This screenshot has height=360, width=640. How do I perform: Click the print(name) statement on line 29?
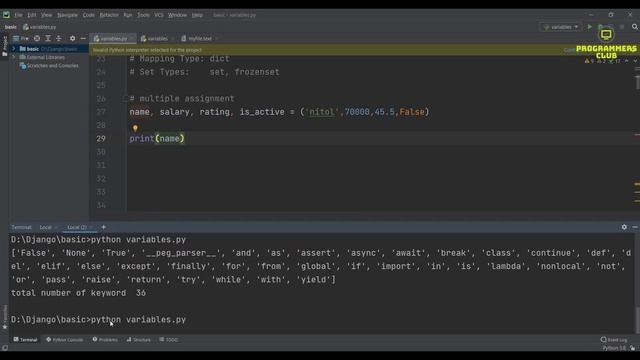[157, 139]
